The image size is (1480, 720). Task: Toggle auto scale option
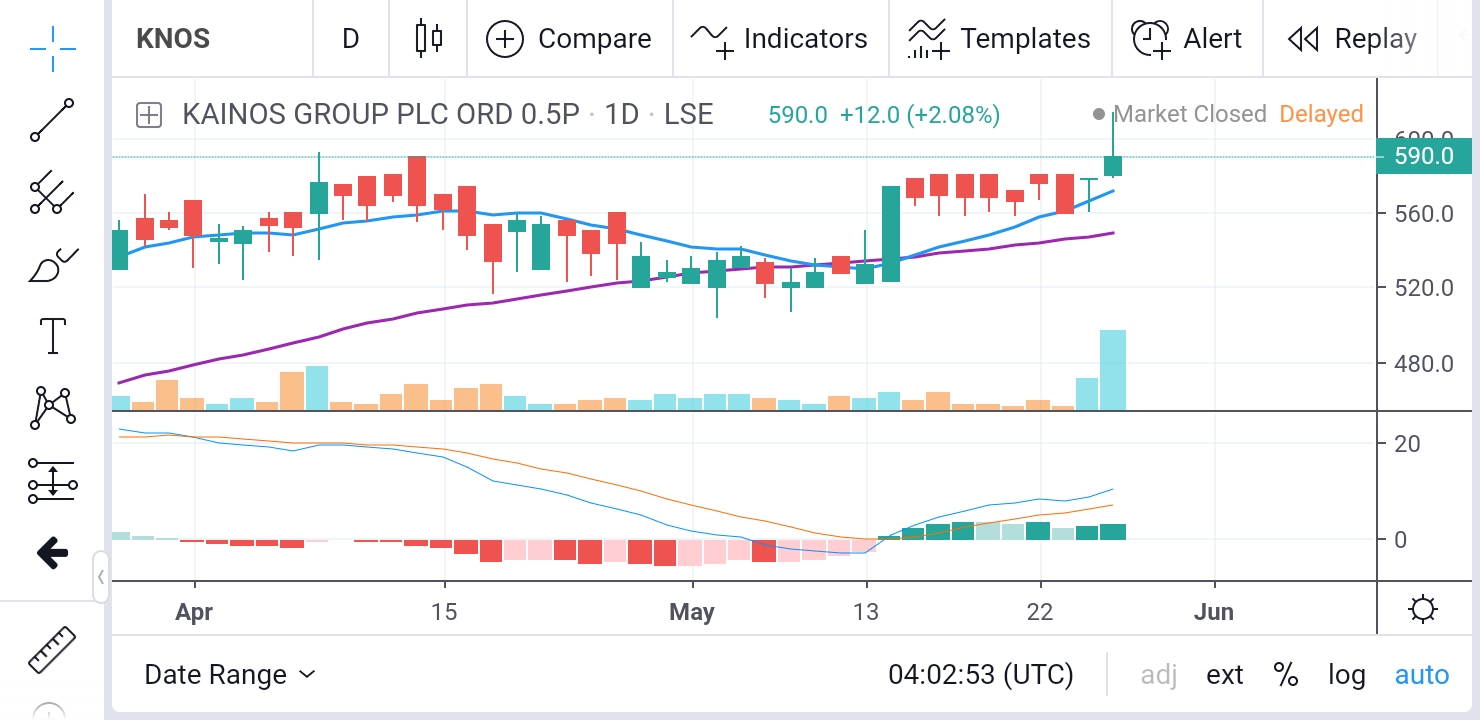point(1422,675)
